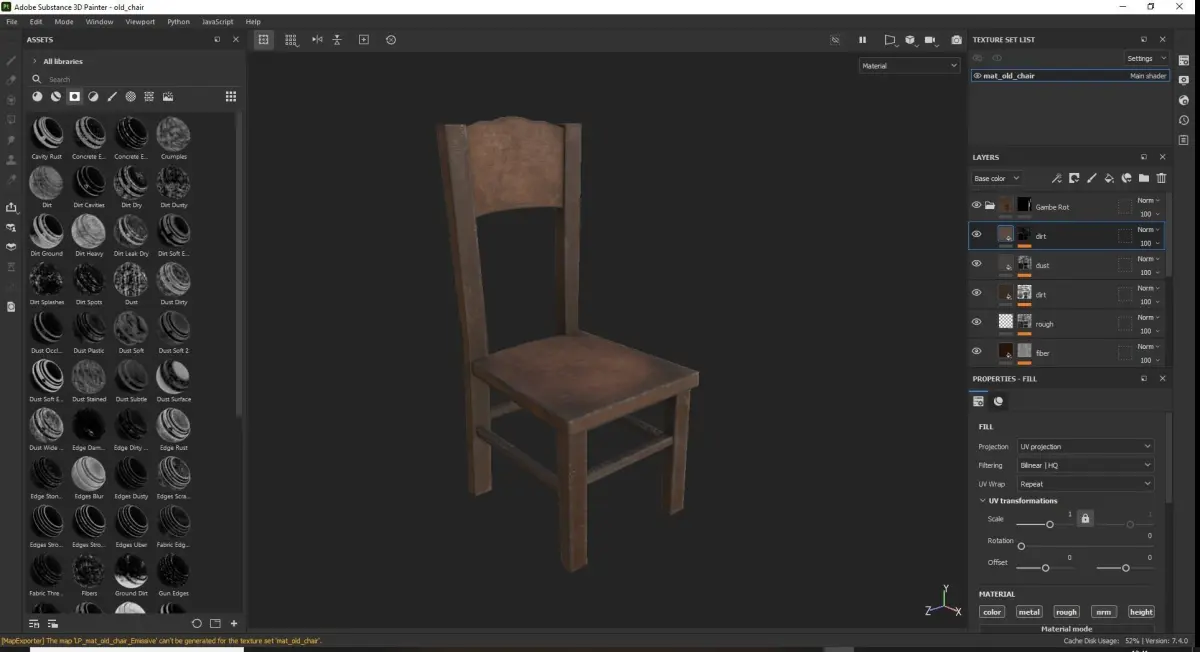Collapse the UV transformations section
The height and width of the screenshot is (652, 1200).
pyautogui.click(x=982, y=500)
